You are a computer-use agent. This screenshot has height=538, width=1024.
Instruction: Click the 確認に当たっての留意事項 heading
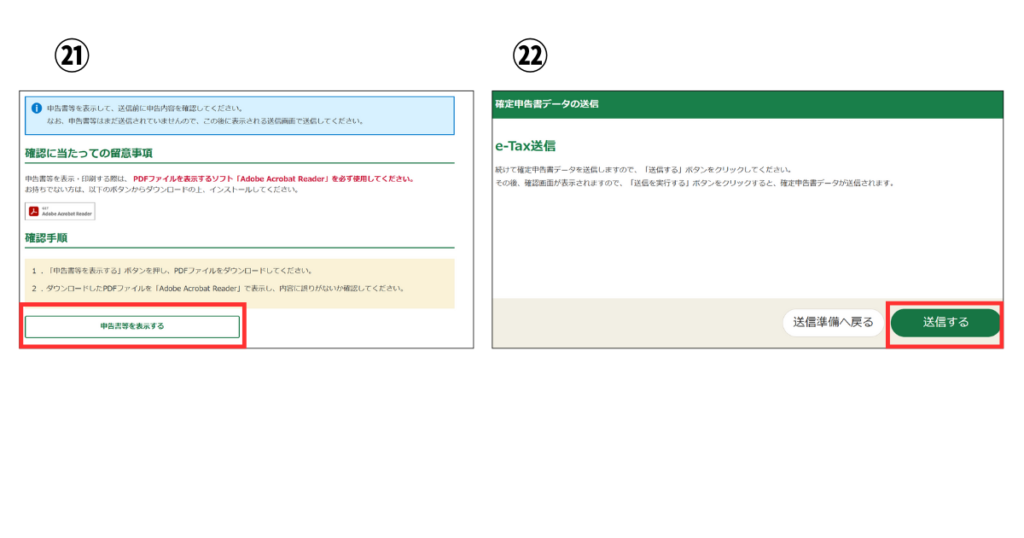[x=89, y=153]
